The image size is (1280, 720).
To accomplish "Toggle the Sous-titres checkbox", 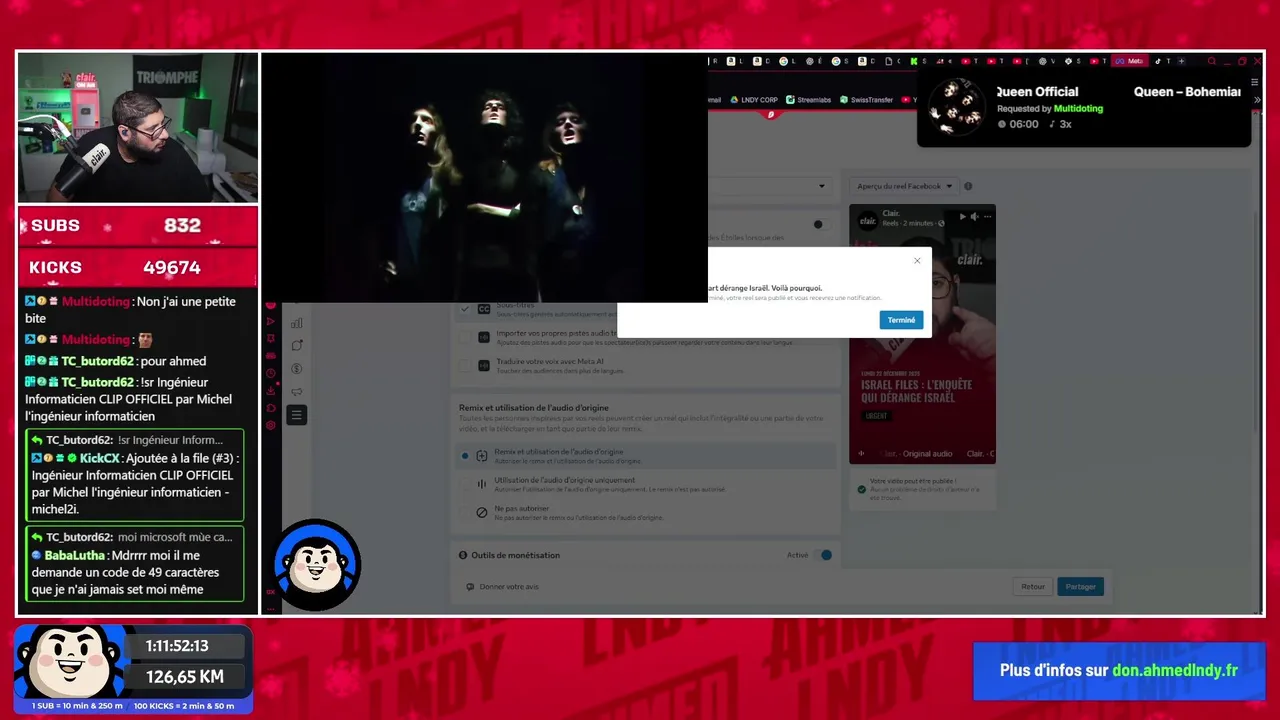I will 464,309.
